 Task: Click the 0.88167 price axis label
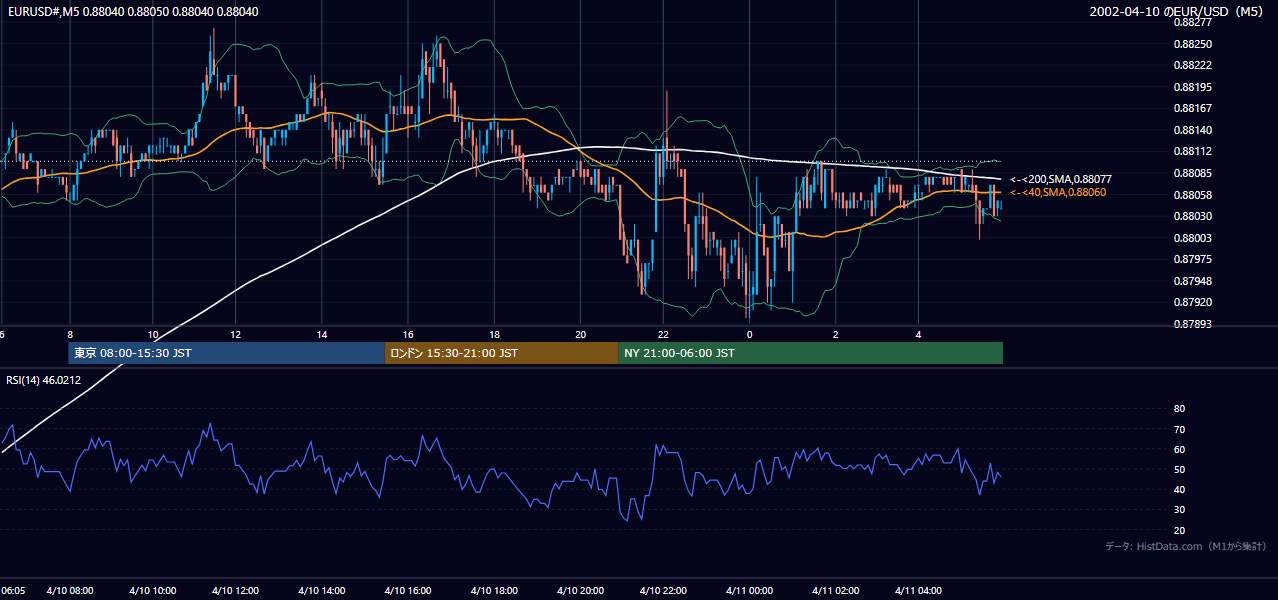click(1192, 108)
